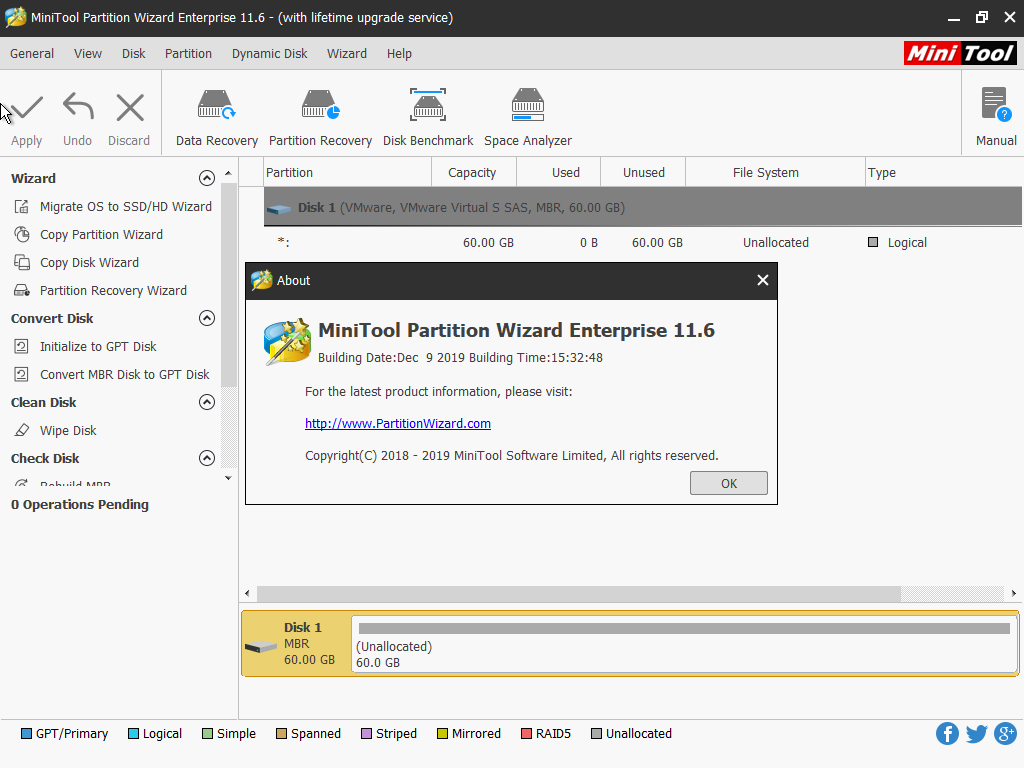The height and width of the screenshot is (768, 1024).
Task: Open the Help menu
Action: point(399,54)
